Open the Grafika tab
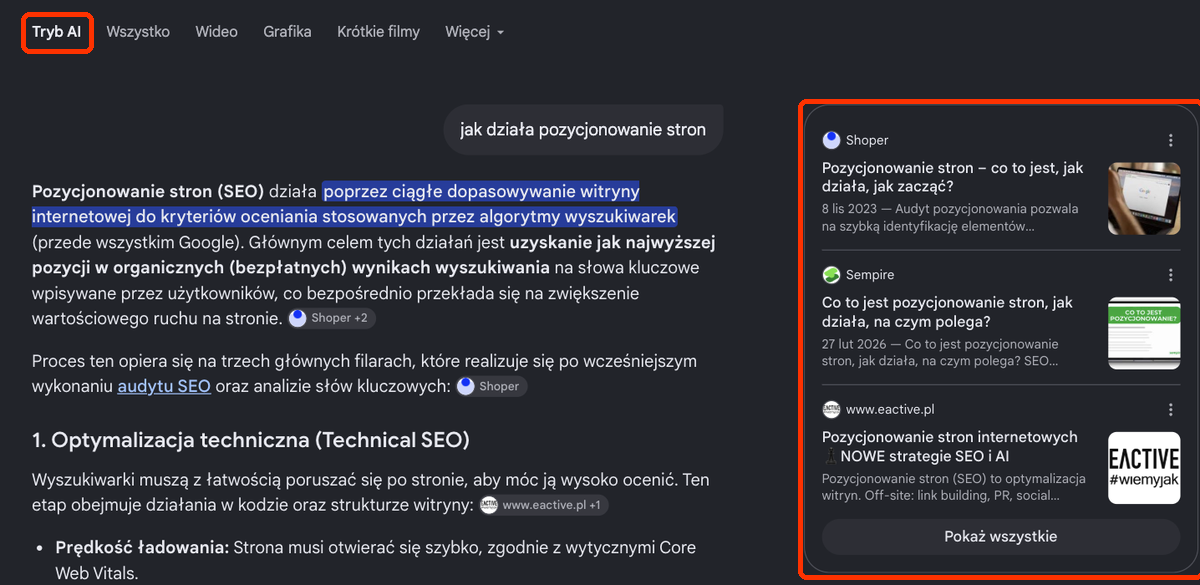This screenshot has height=585, width=1200. click(x=287, y=32)
